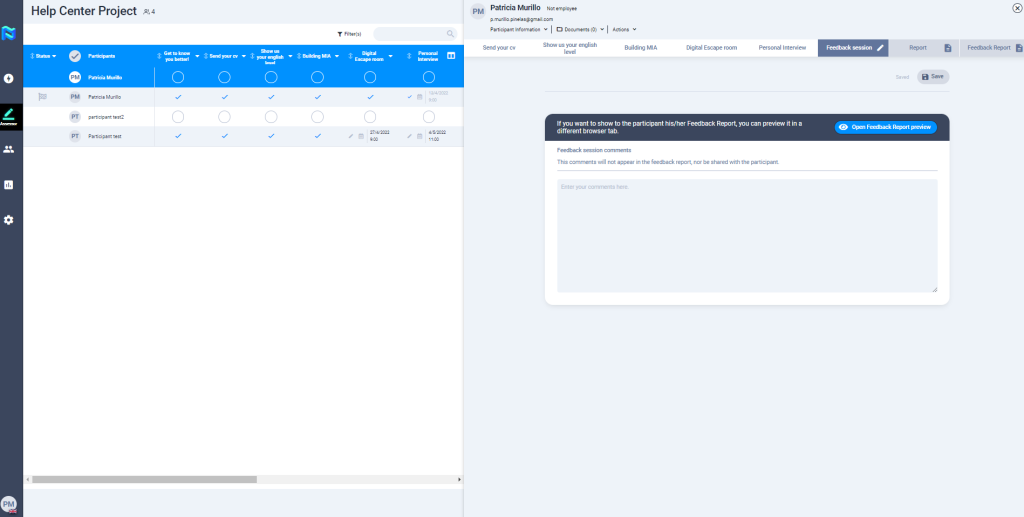1024x517 pixels.
Task: Click the column layout icon in table header
Action: [x=451, y=55]
